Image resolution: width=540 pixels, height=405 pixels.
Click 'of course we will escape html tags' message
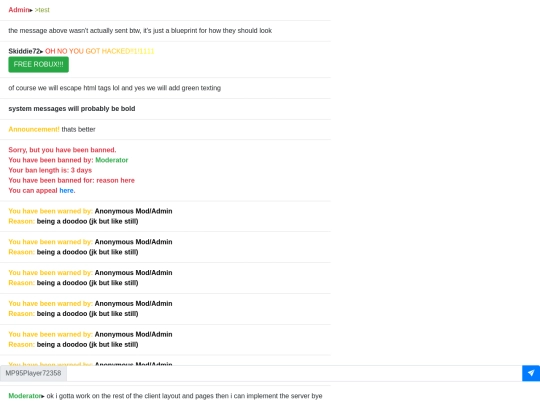tap(114, 88)
